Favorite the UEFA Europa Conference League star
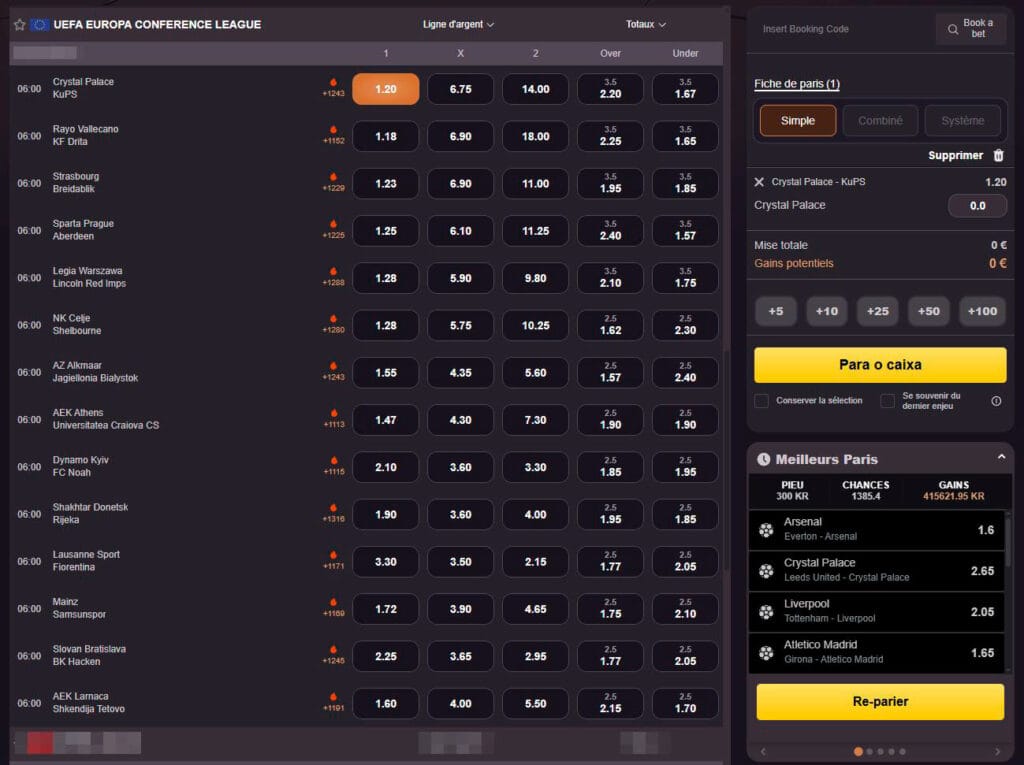Image resolution: width=1024 pixels, height=765 pixels. point(20,25)
